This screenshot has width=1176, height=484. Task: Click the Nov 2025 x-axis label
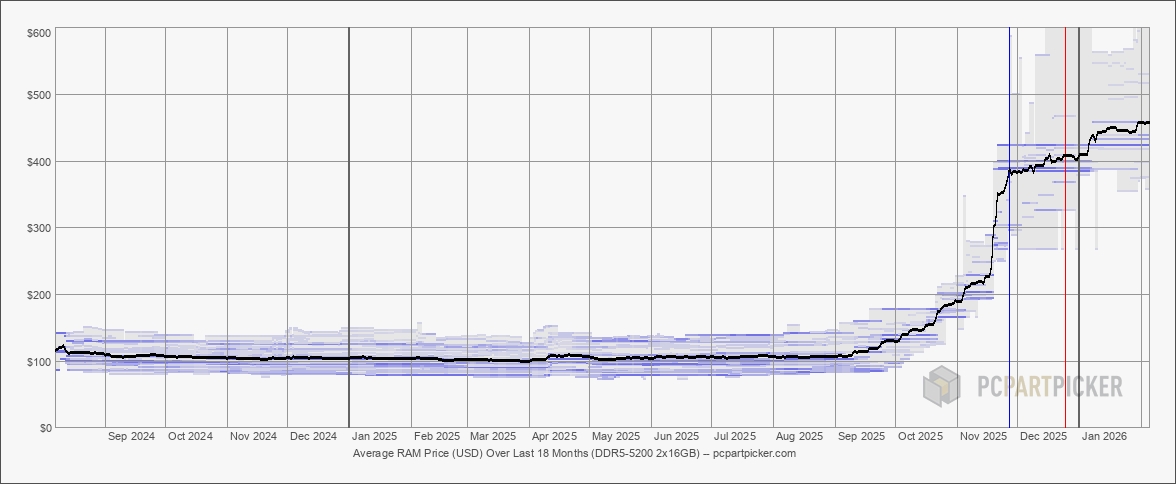(x=982, y=437)
